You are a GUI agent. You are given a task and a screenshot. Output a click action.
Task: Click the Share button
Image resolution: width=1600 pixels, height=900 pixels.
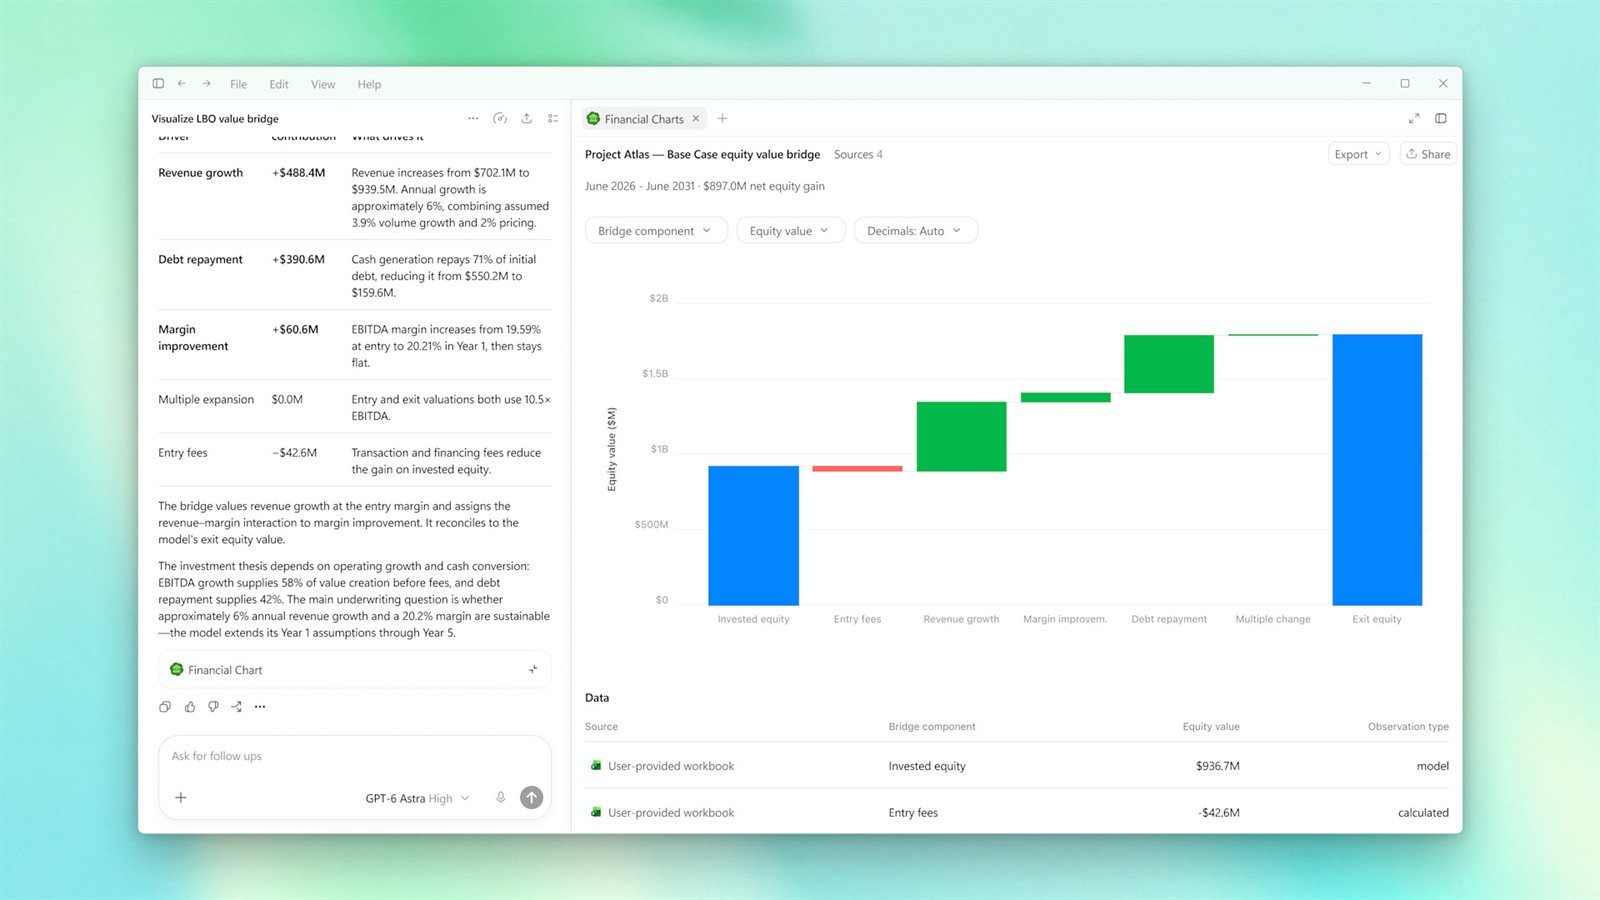[x=1428, y=154]
